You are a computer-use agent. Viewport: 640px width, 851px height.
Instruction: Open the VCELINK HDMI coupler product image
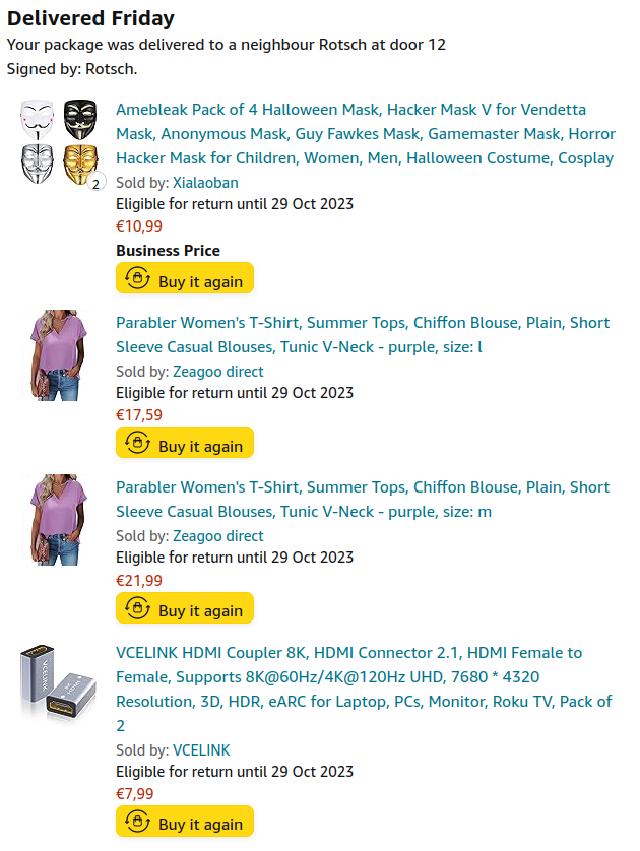(59, 682)
